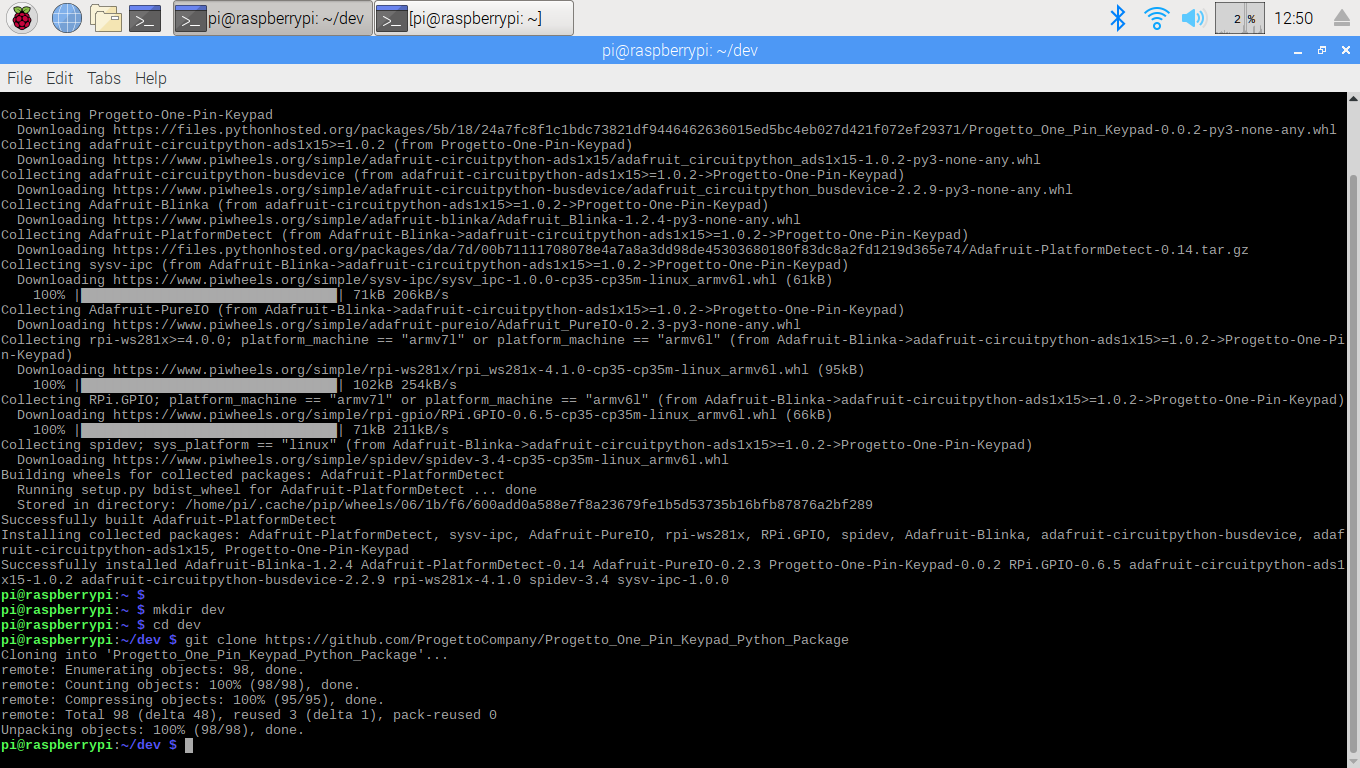
Task: Click "remote: Compressing objects: 100% (95/95)" line
Action: [x=193, y=700]
